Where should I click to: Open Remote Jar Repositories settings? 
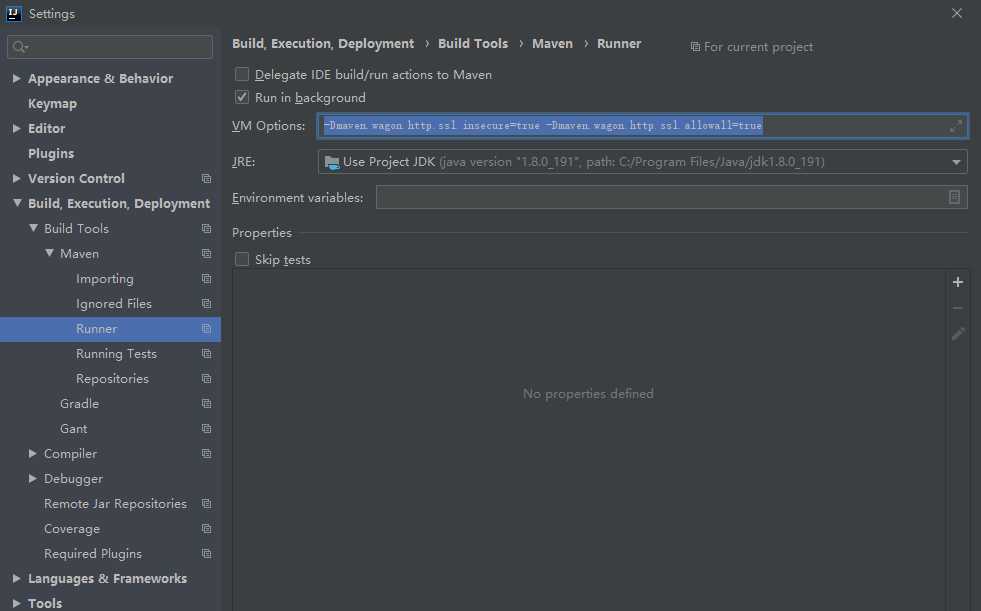pyautogui.click(x=115, y=504)
